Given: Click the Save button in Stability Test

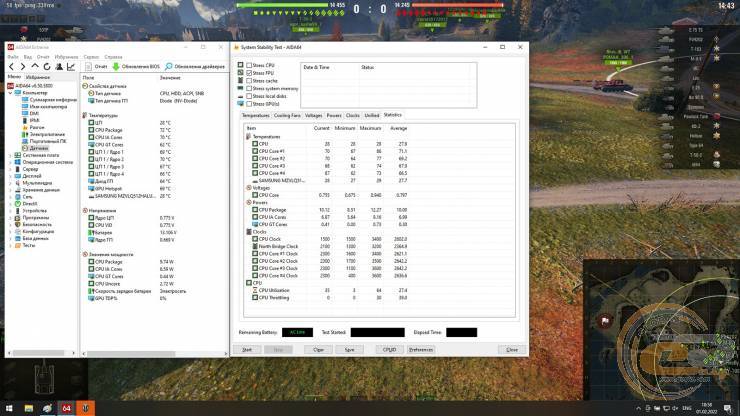Looking at the screenshot, I should pyautogui.click(x=349, y=350).
